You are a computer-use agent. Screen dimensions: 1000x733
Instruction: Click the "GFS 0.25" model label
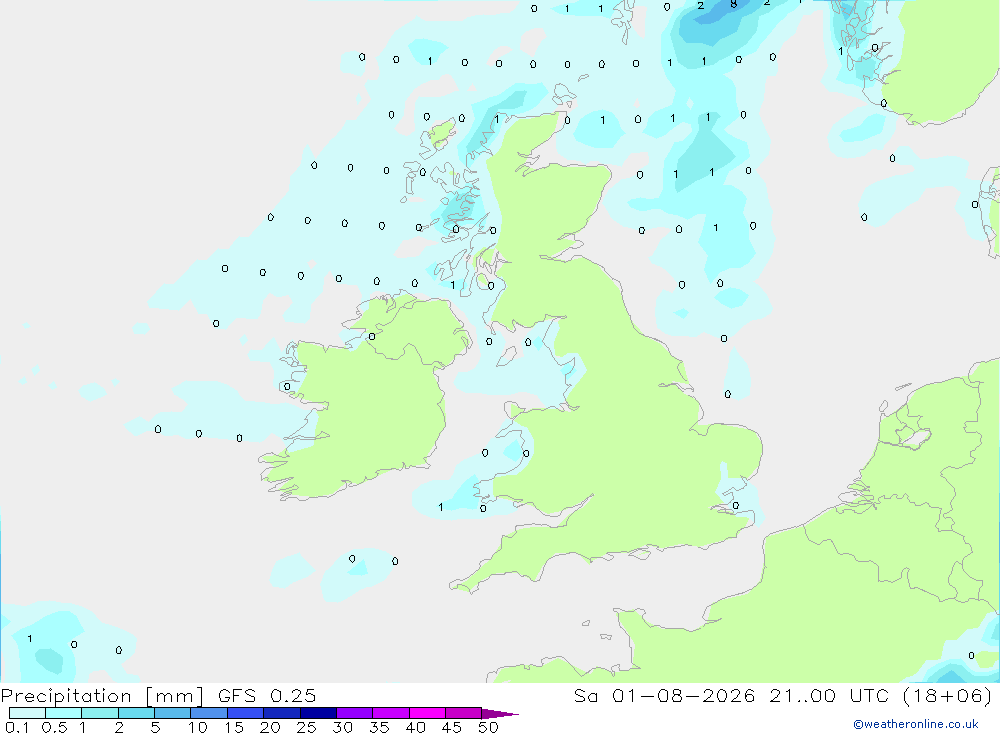coord(267,695)
